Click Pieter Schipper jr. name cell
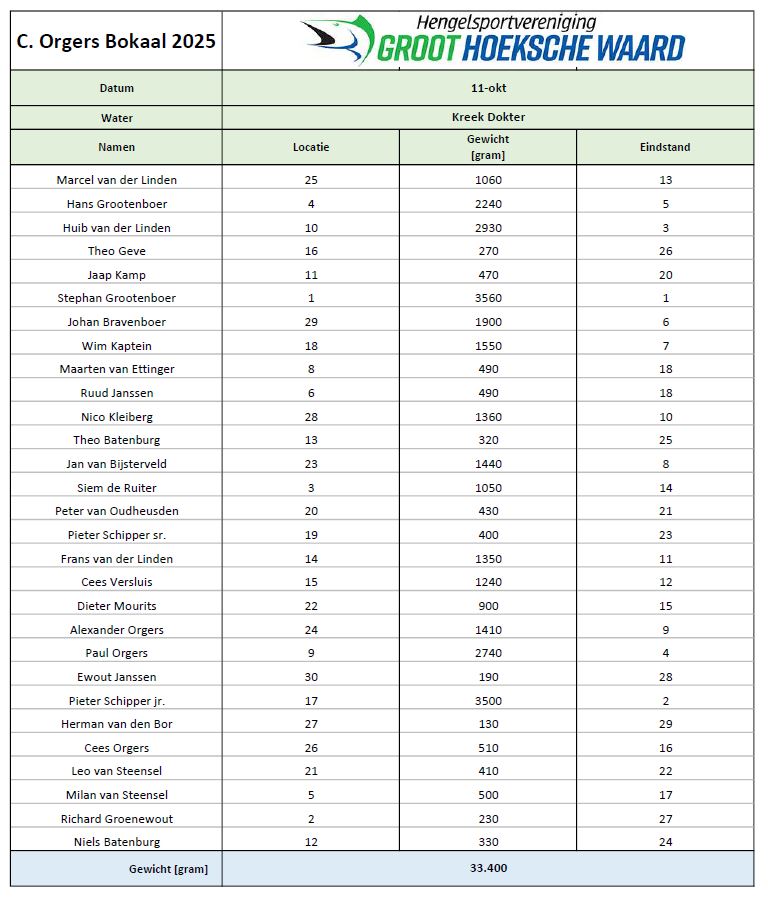Viewport: 768px width, 903px height. click(x=116, y=700)
